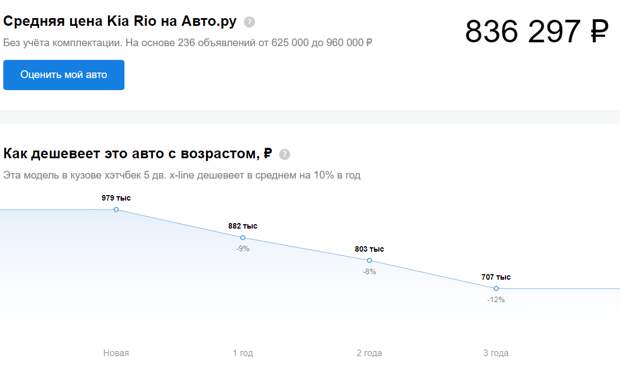The image size is (620, 372).
Task: Open help icon next to average price heading
Action: pos(250,22)
